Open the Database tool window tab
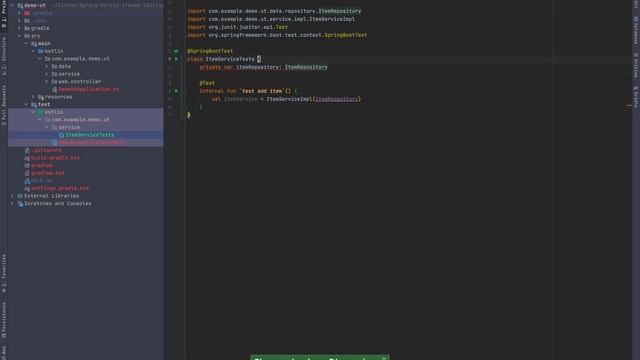This screenshot has height=360, width=640. pos(636,30)
